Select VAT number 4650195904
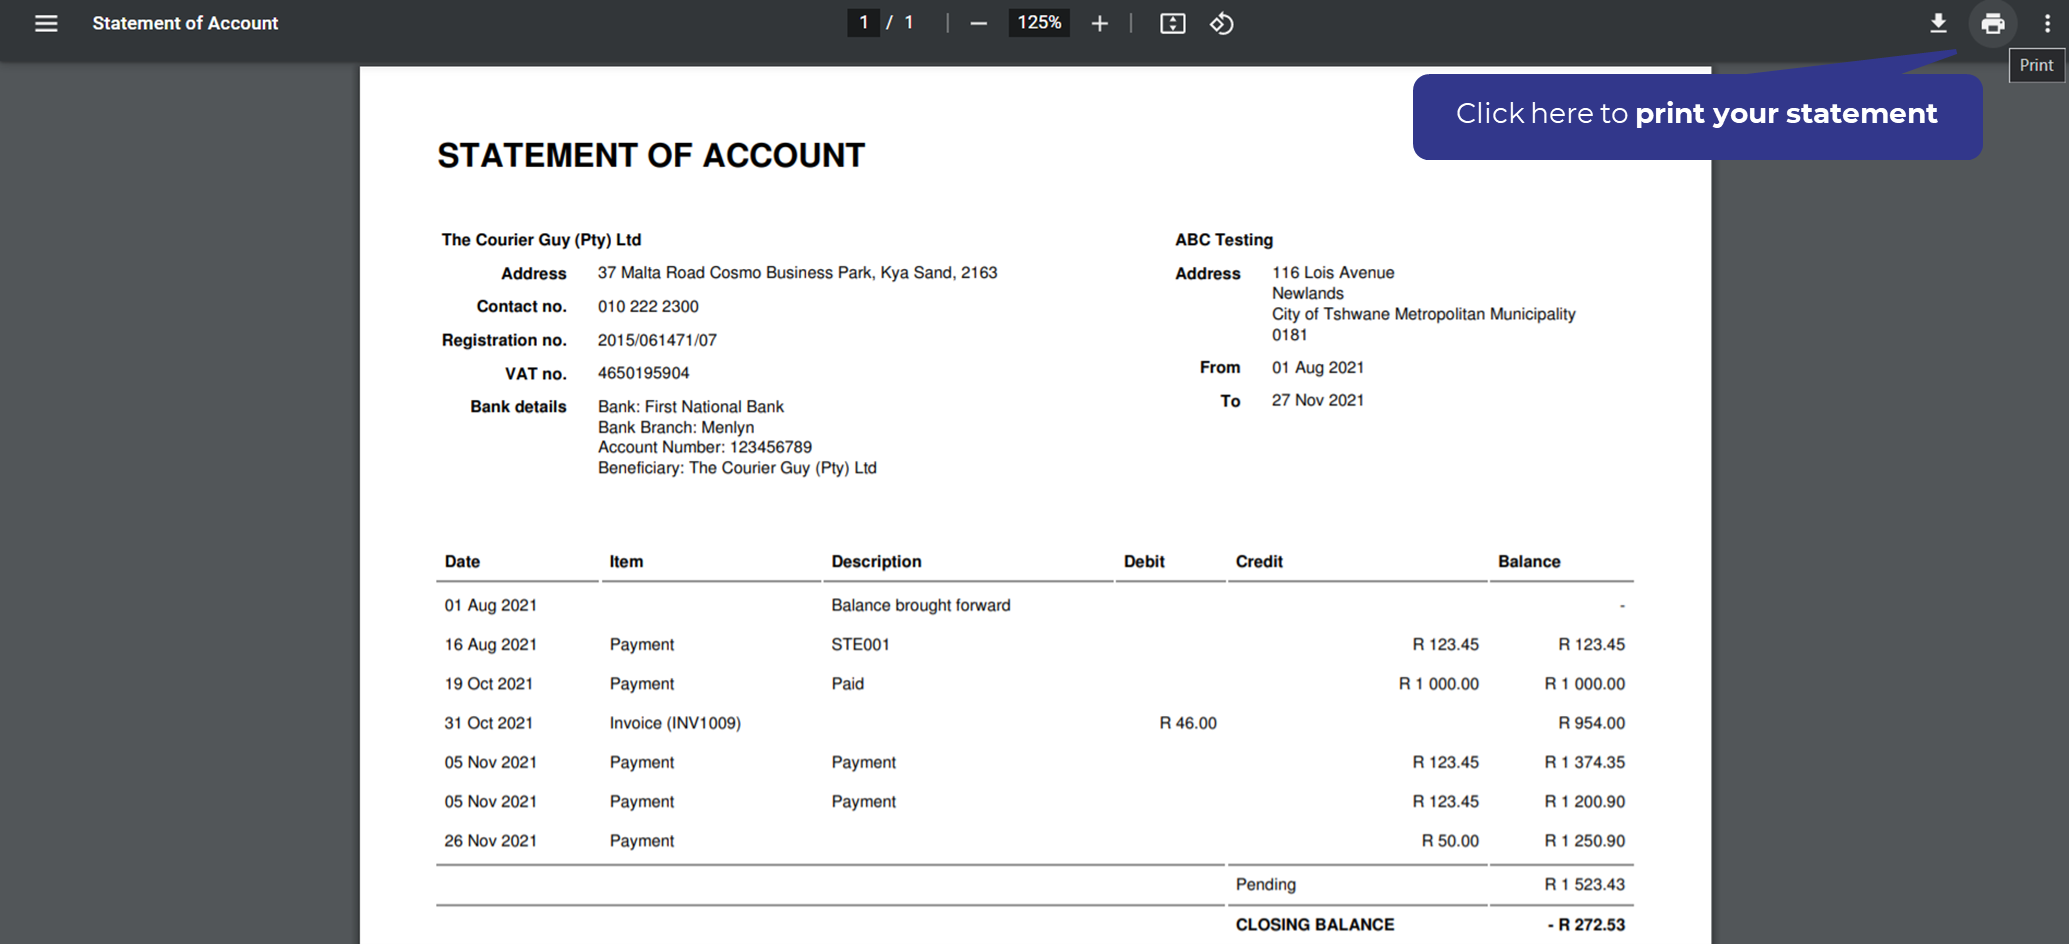This screenshot has height=944, width=2069. [643, 373]
